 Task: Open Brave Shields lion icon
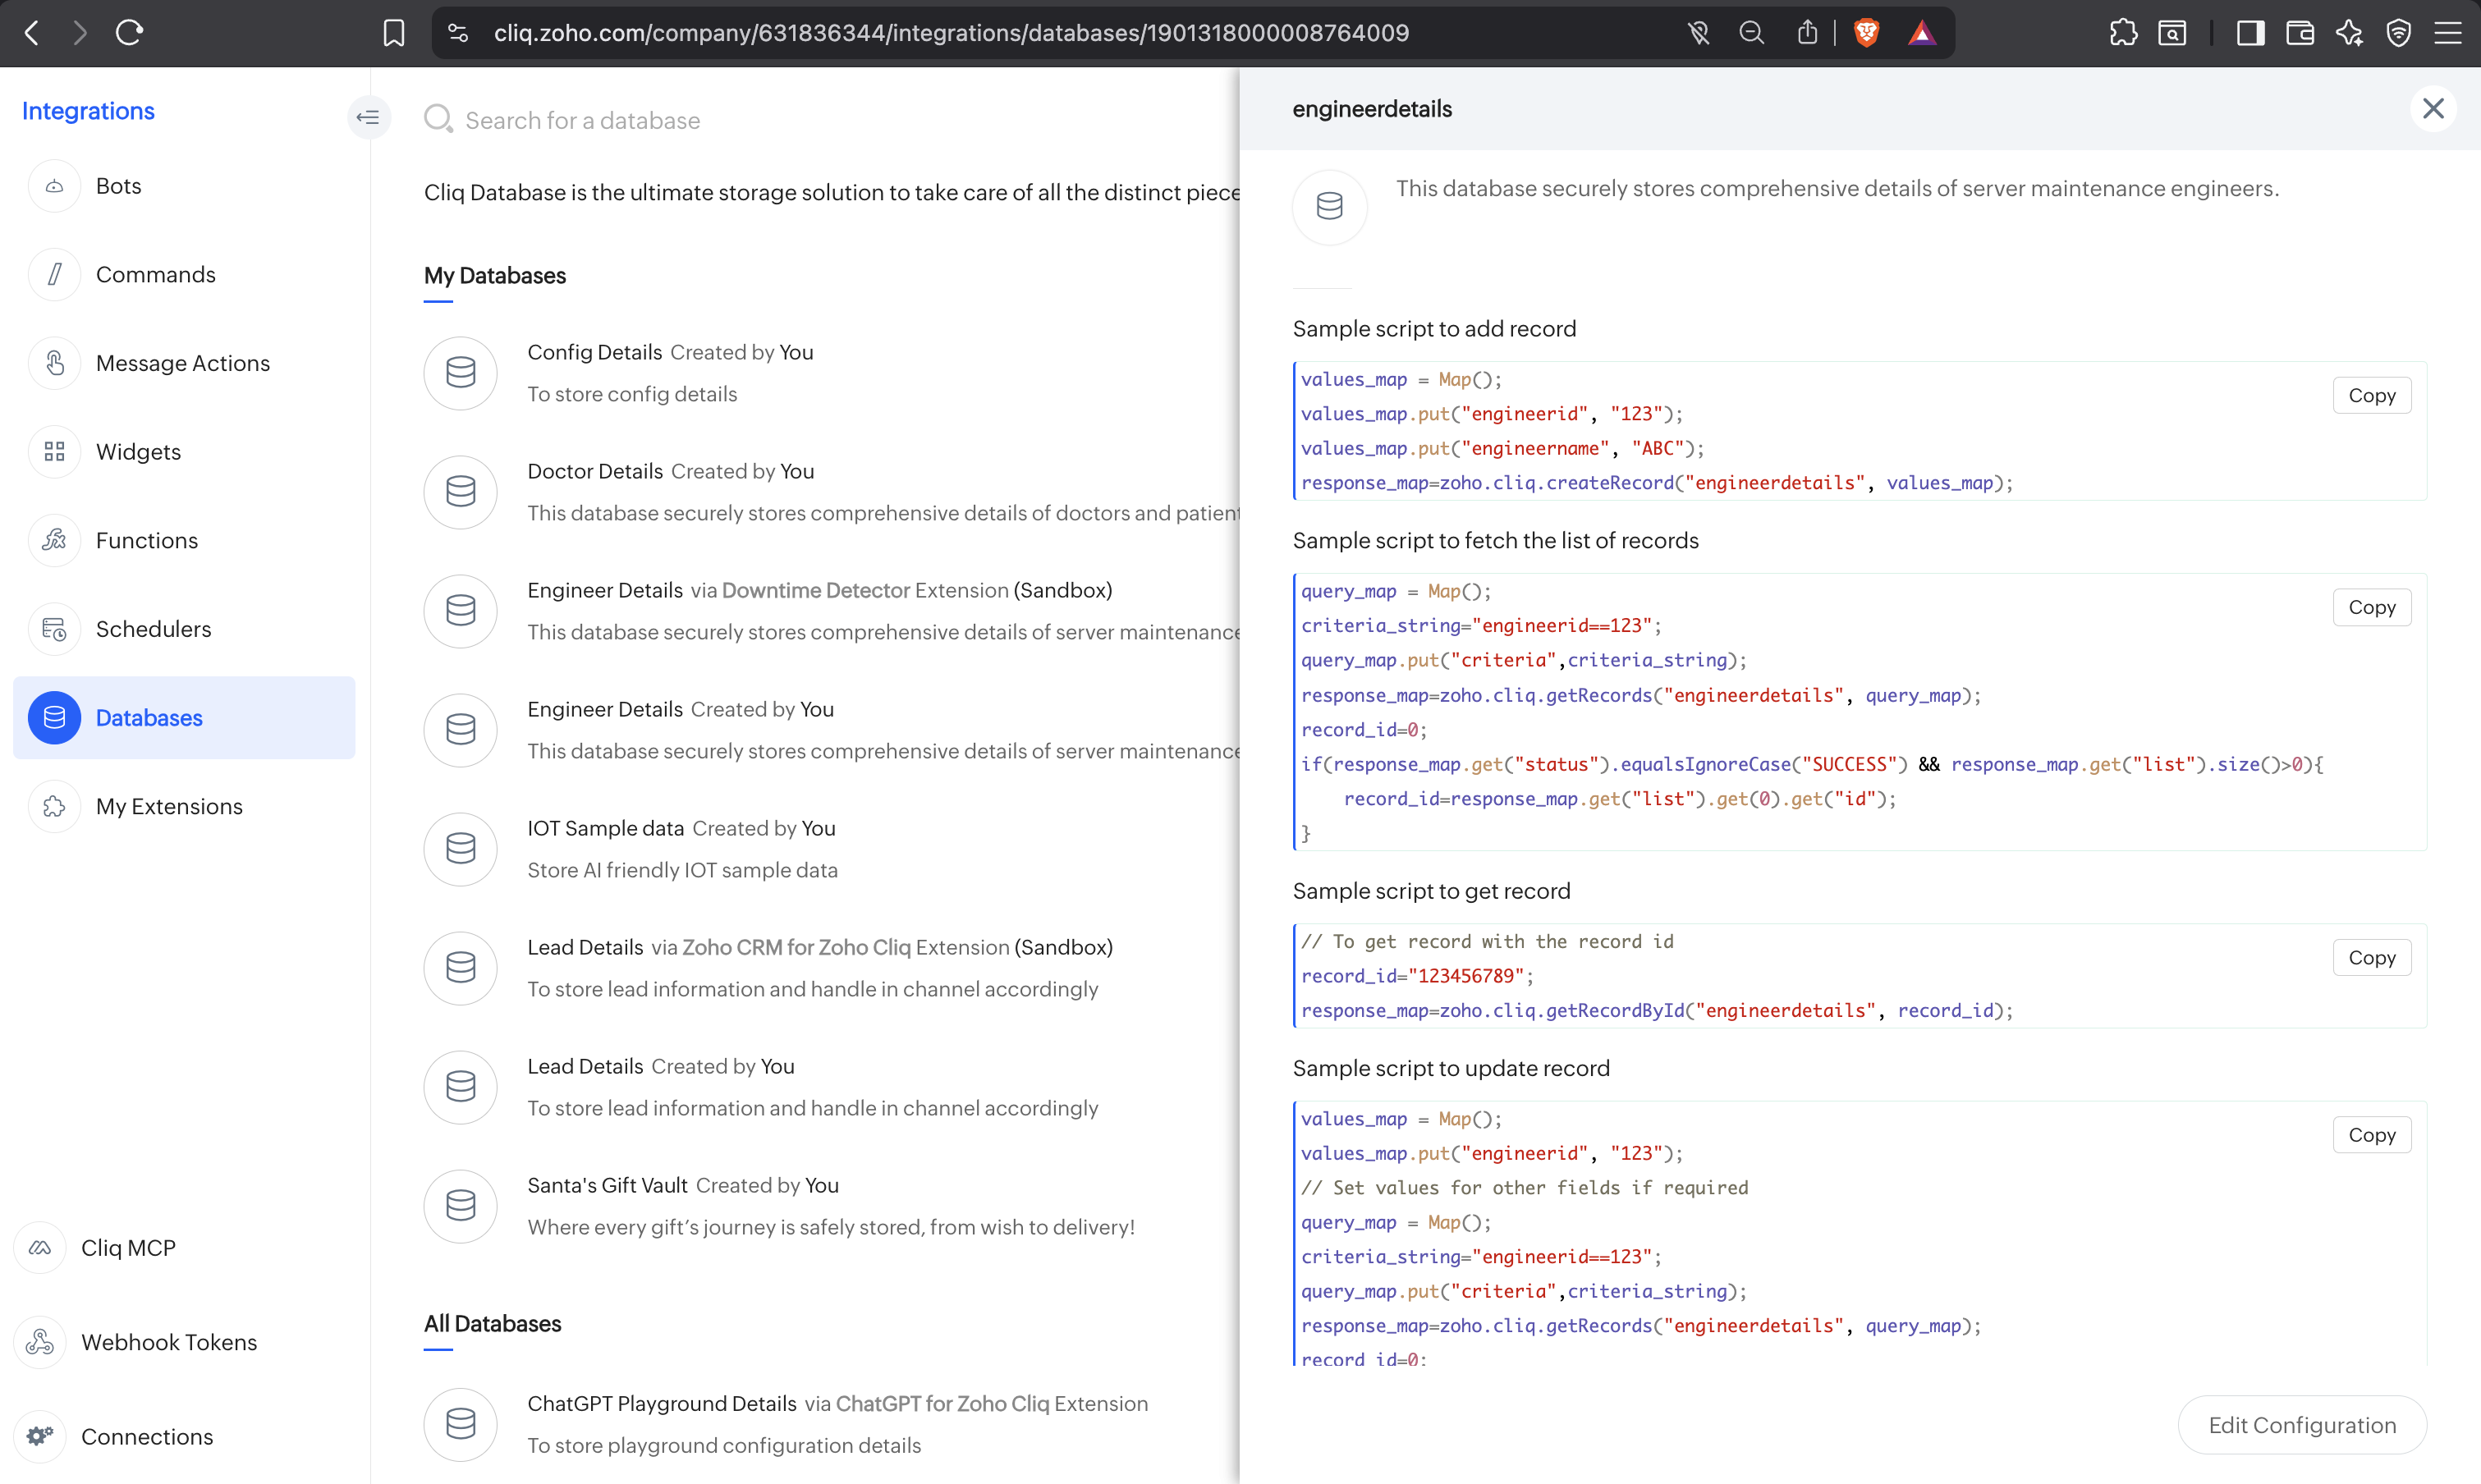pos(1866,33)
